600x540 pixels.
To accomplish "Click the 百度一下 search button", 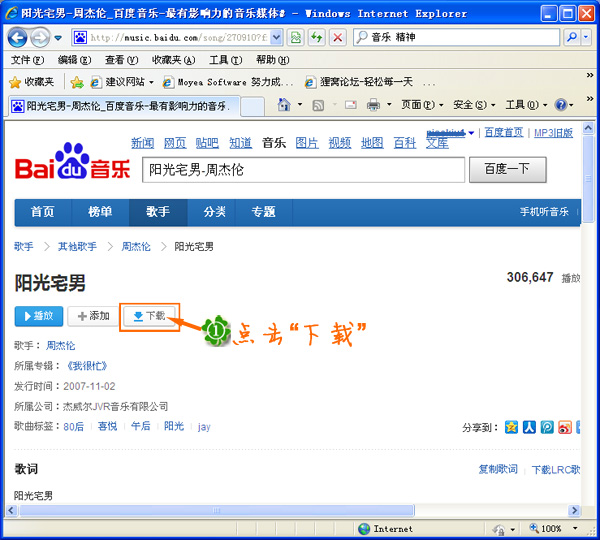I will point(508,169).
